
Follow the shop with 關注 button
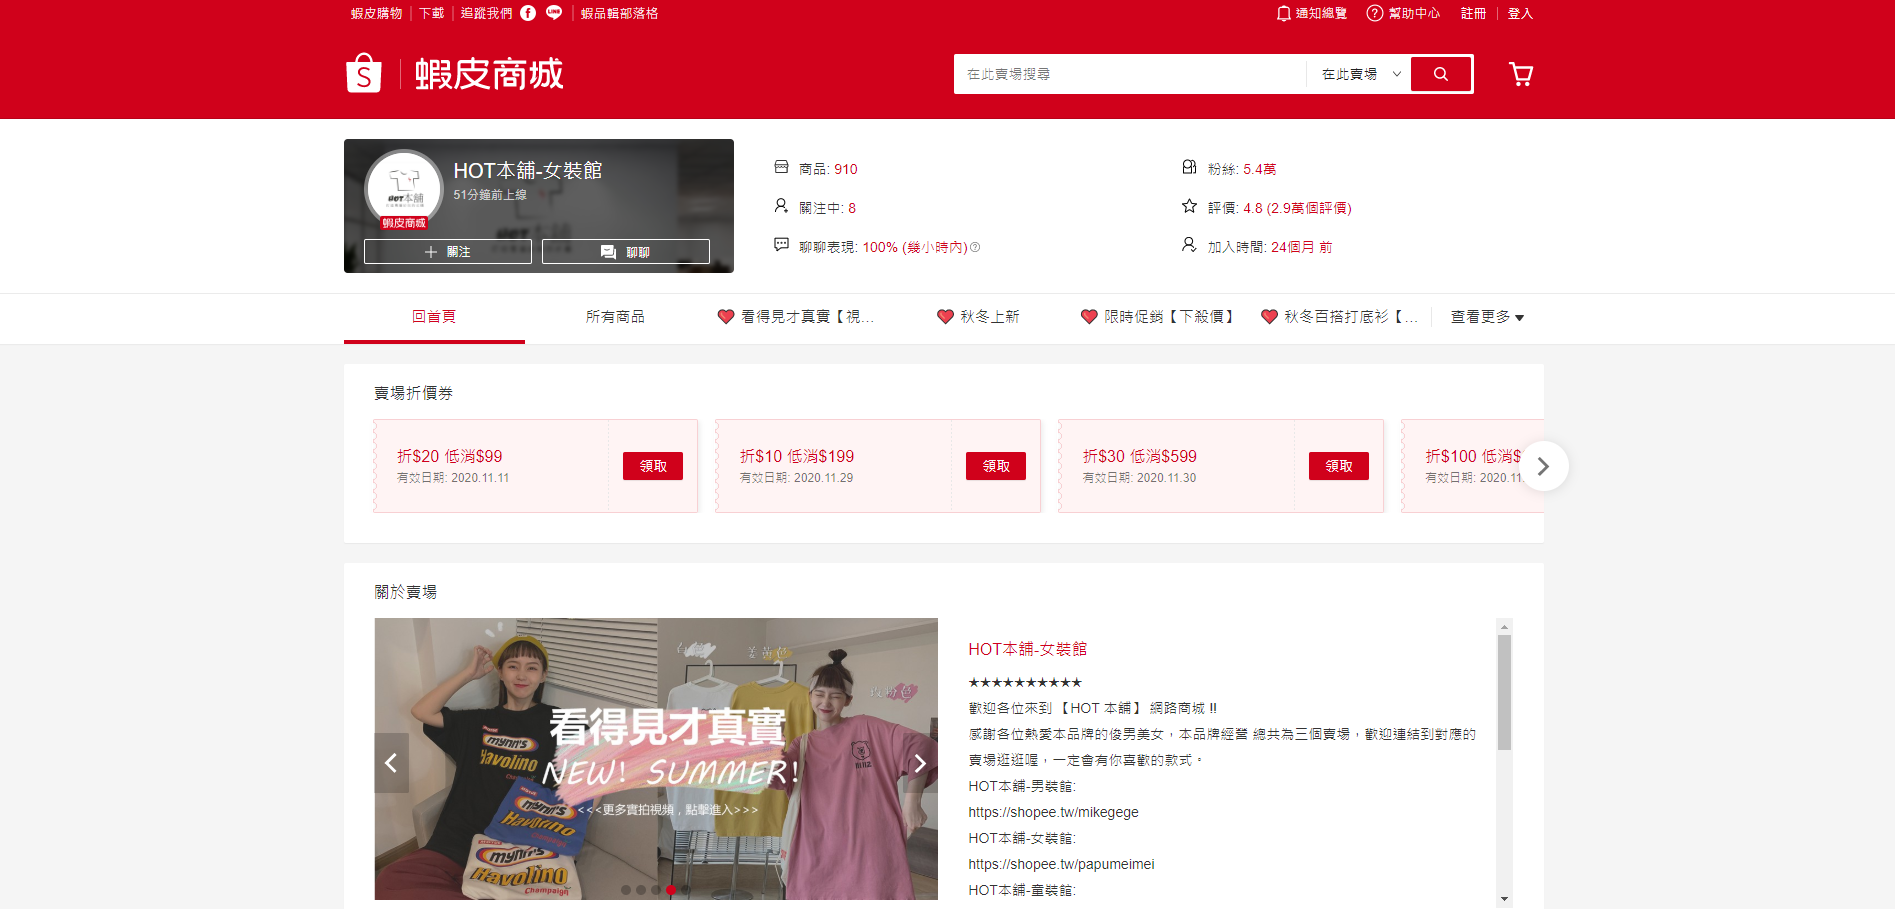pyautogui.click(x=447, y=252)
